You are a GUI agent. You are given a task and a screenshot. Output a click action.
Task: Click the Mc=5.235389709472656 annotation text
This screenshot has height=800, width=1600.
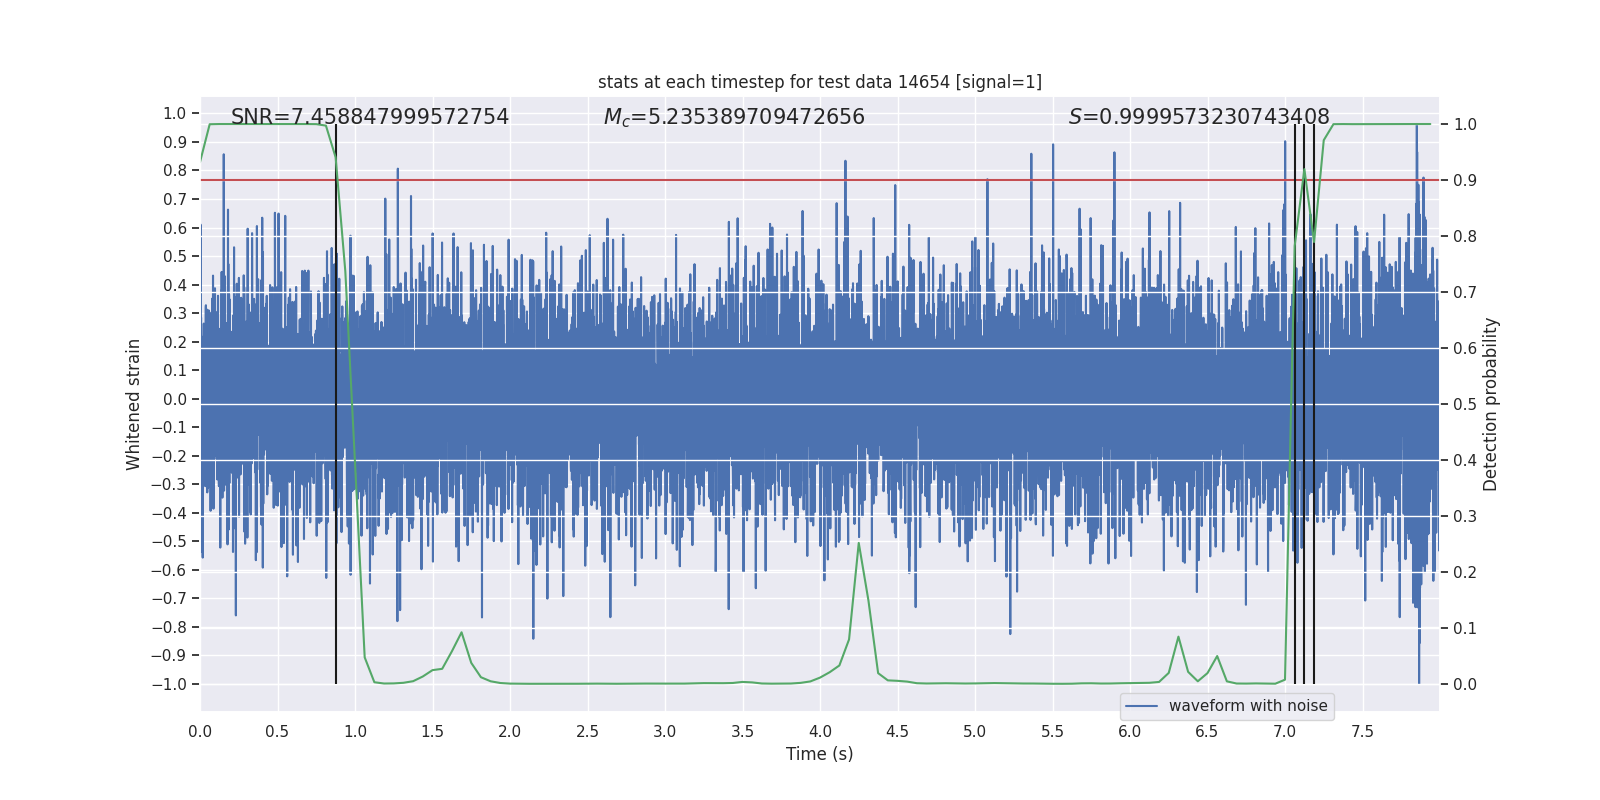734,117
